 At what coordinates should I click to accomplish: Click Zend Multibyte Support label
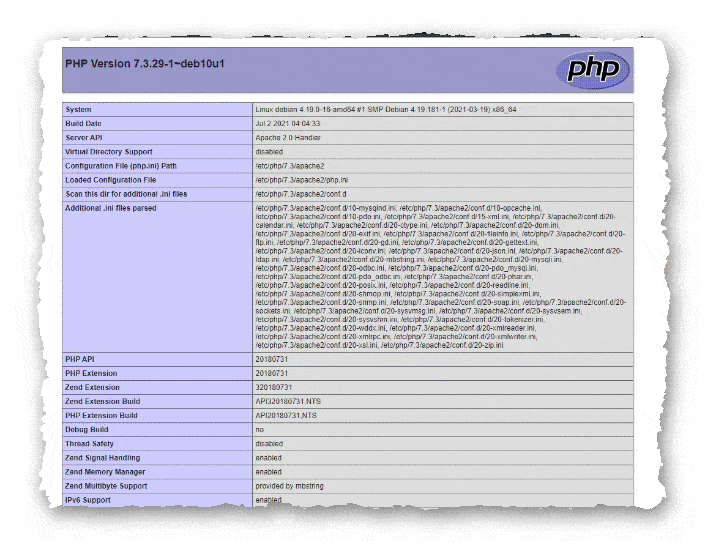click(x=106, y=486)
